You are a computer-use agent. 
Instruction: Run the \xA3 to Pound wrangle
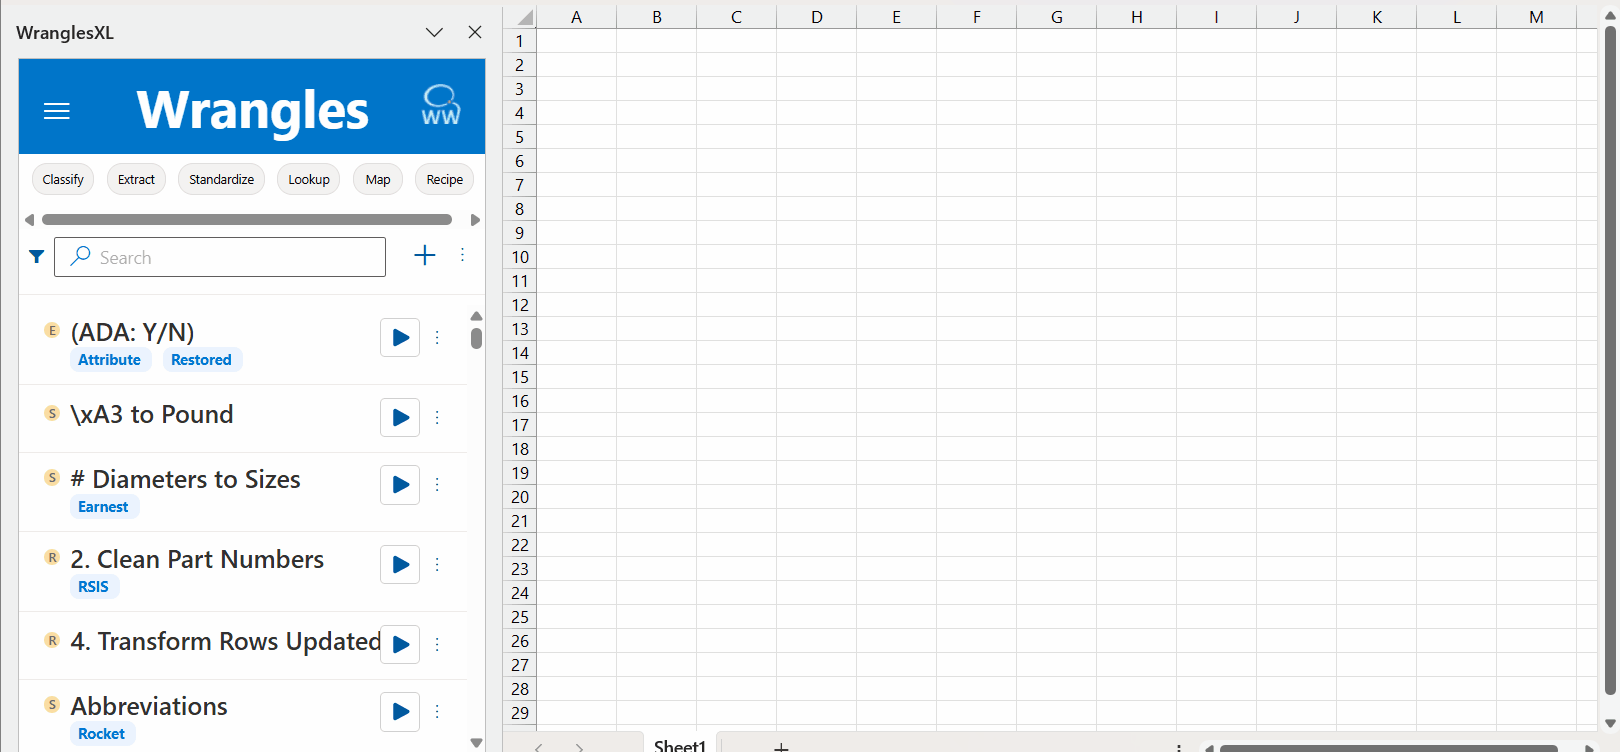pos(400,417)
